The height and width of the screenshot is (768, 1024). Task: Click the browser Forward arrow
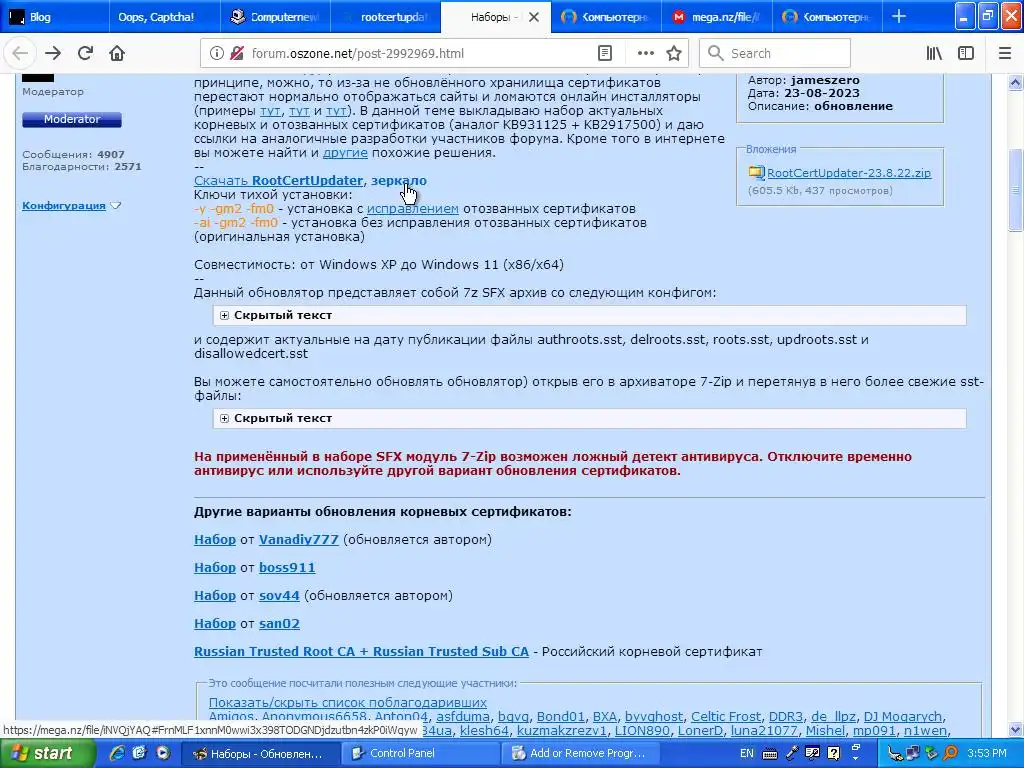[53, 54]
